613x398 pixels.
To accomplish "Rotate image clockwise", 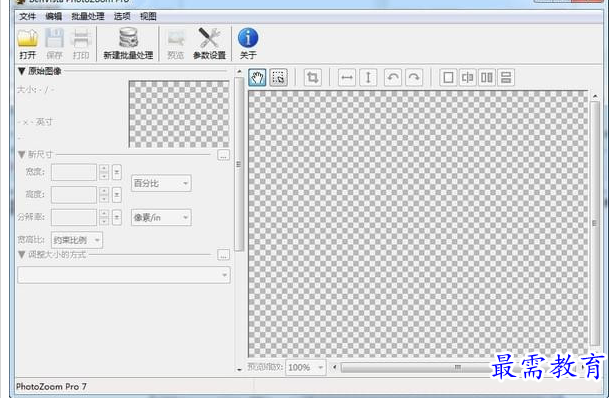I will click(x=414, y=77).
